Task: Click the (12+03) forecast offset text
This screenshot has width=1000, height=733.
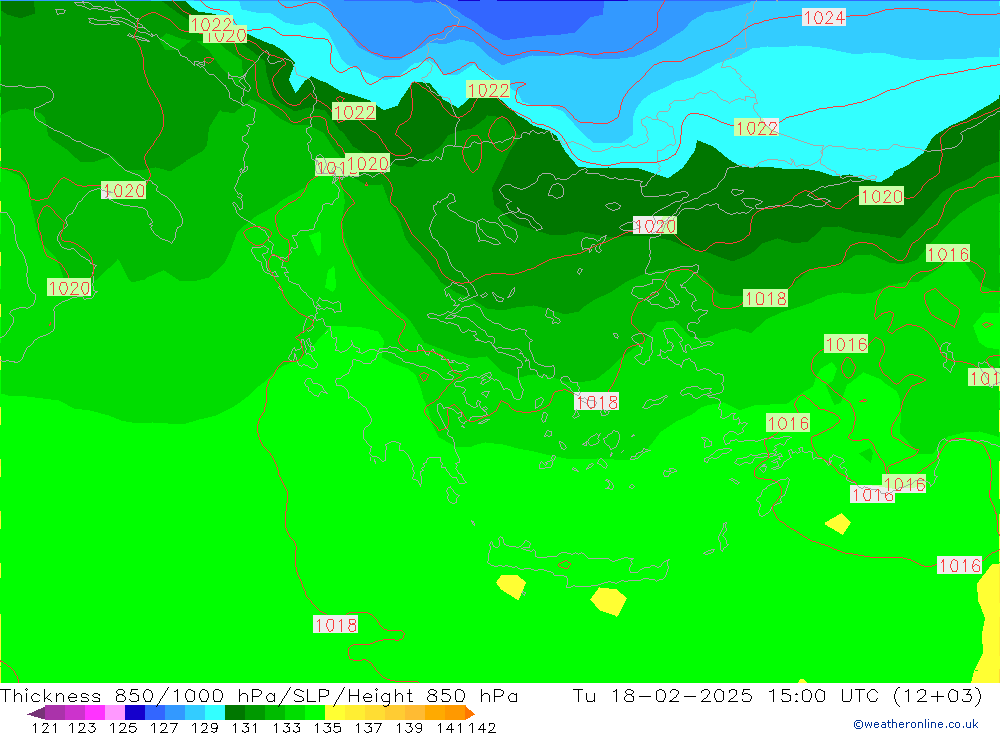Action: (x=938, y=695)
